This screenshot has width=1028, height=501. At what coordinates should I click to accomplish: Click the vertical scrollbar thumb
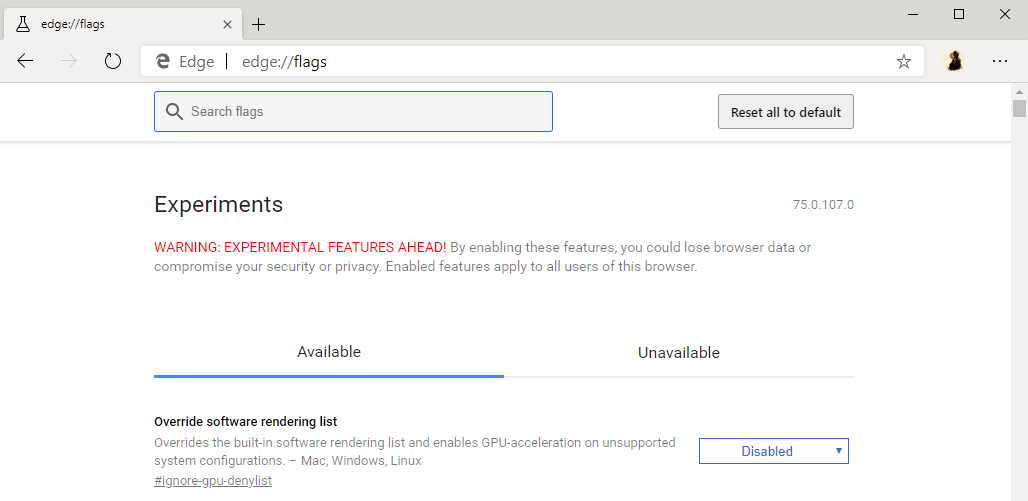[1019, 108]
